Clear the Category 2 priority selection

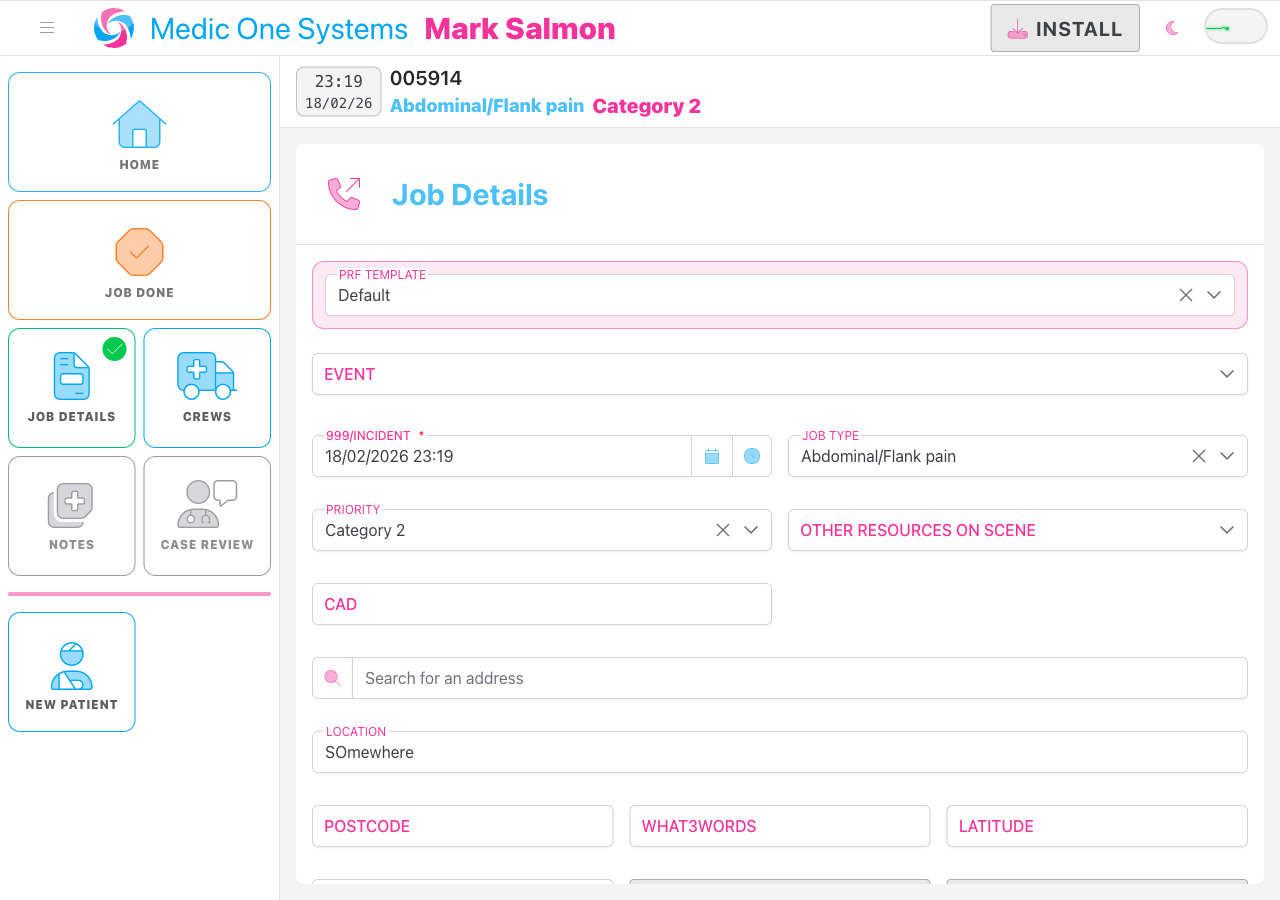coord(723,530)
